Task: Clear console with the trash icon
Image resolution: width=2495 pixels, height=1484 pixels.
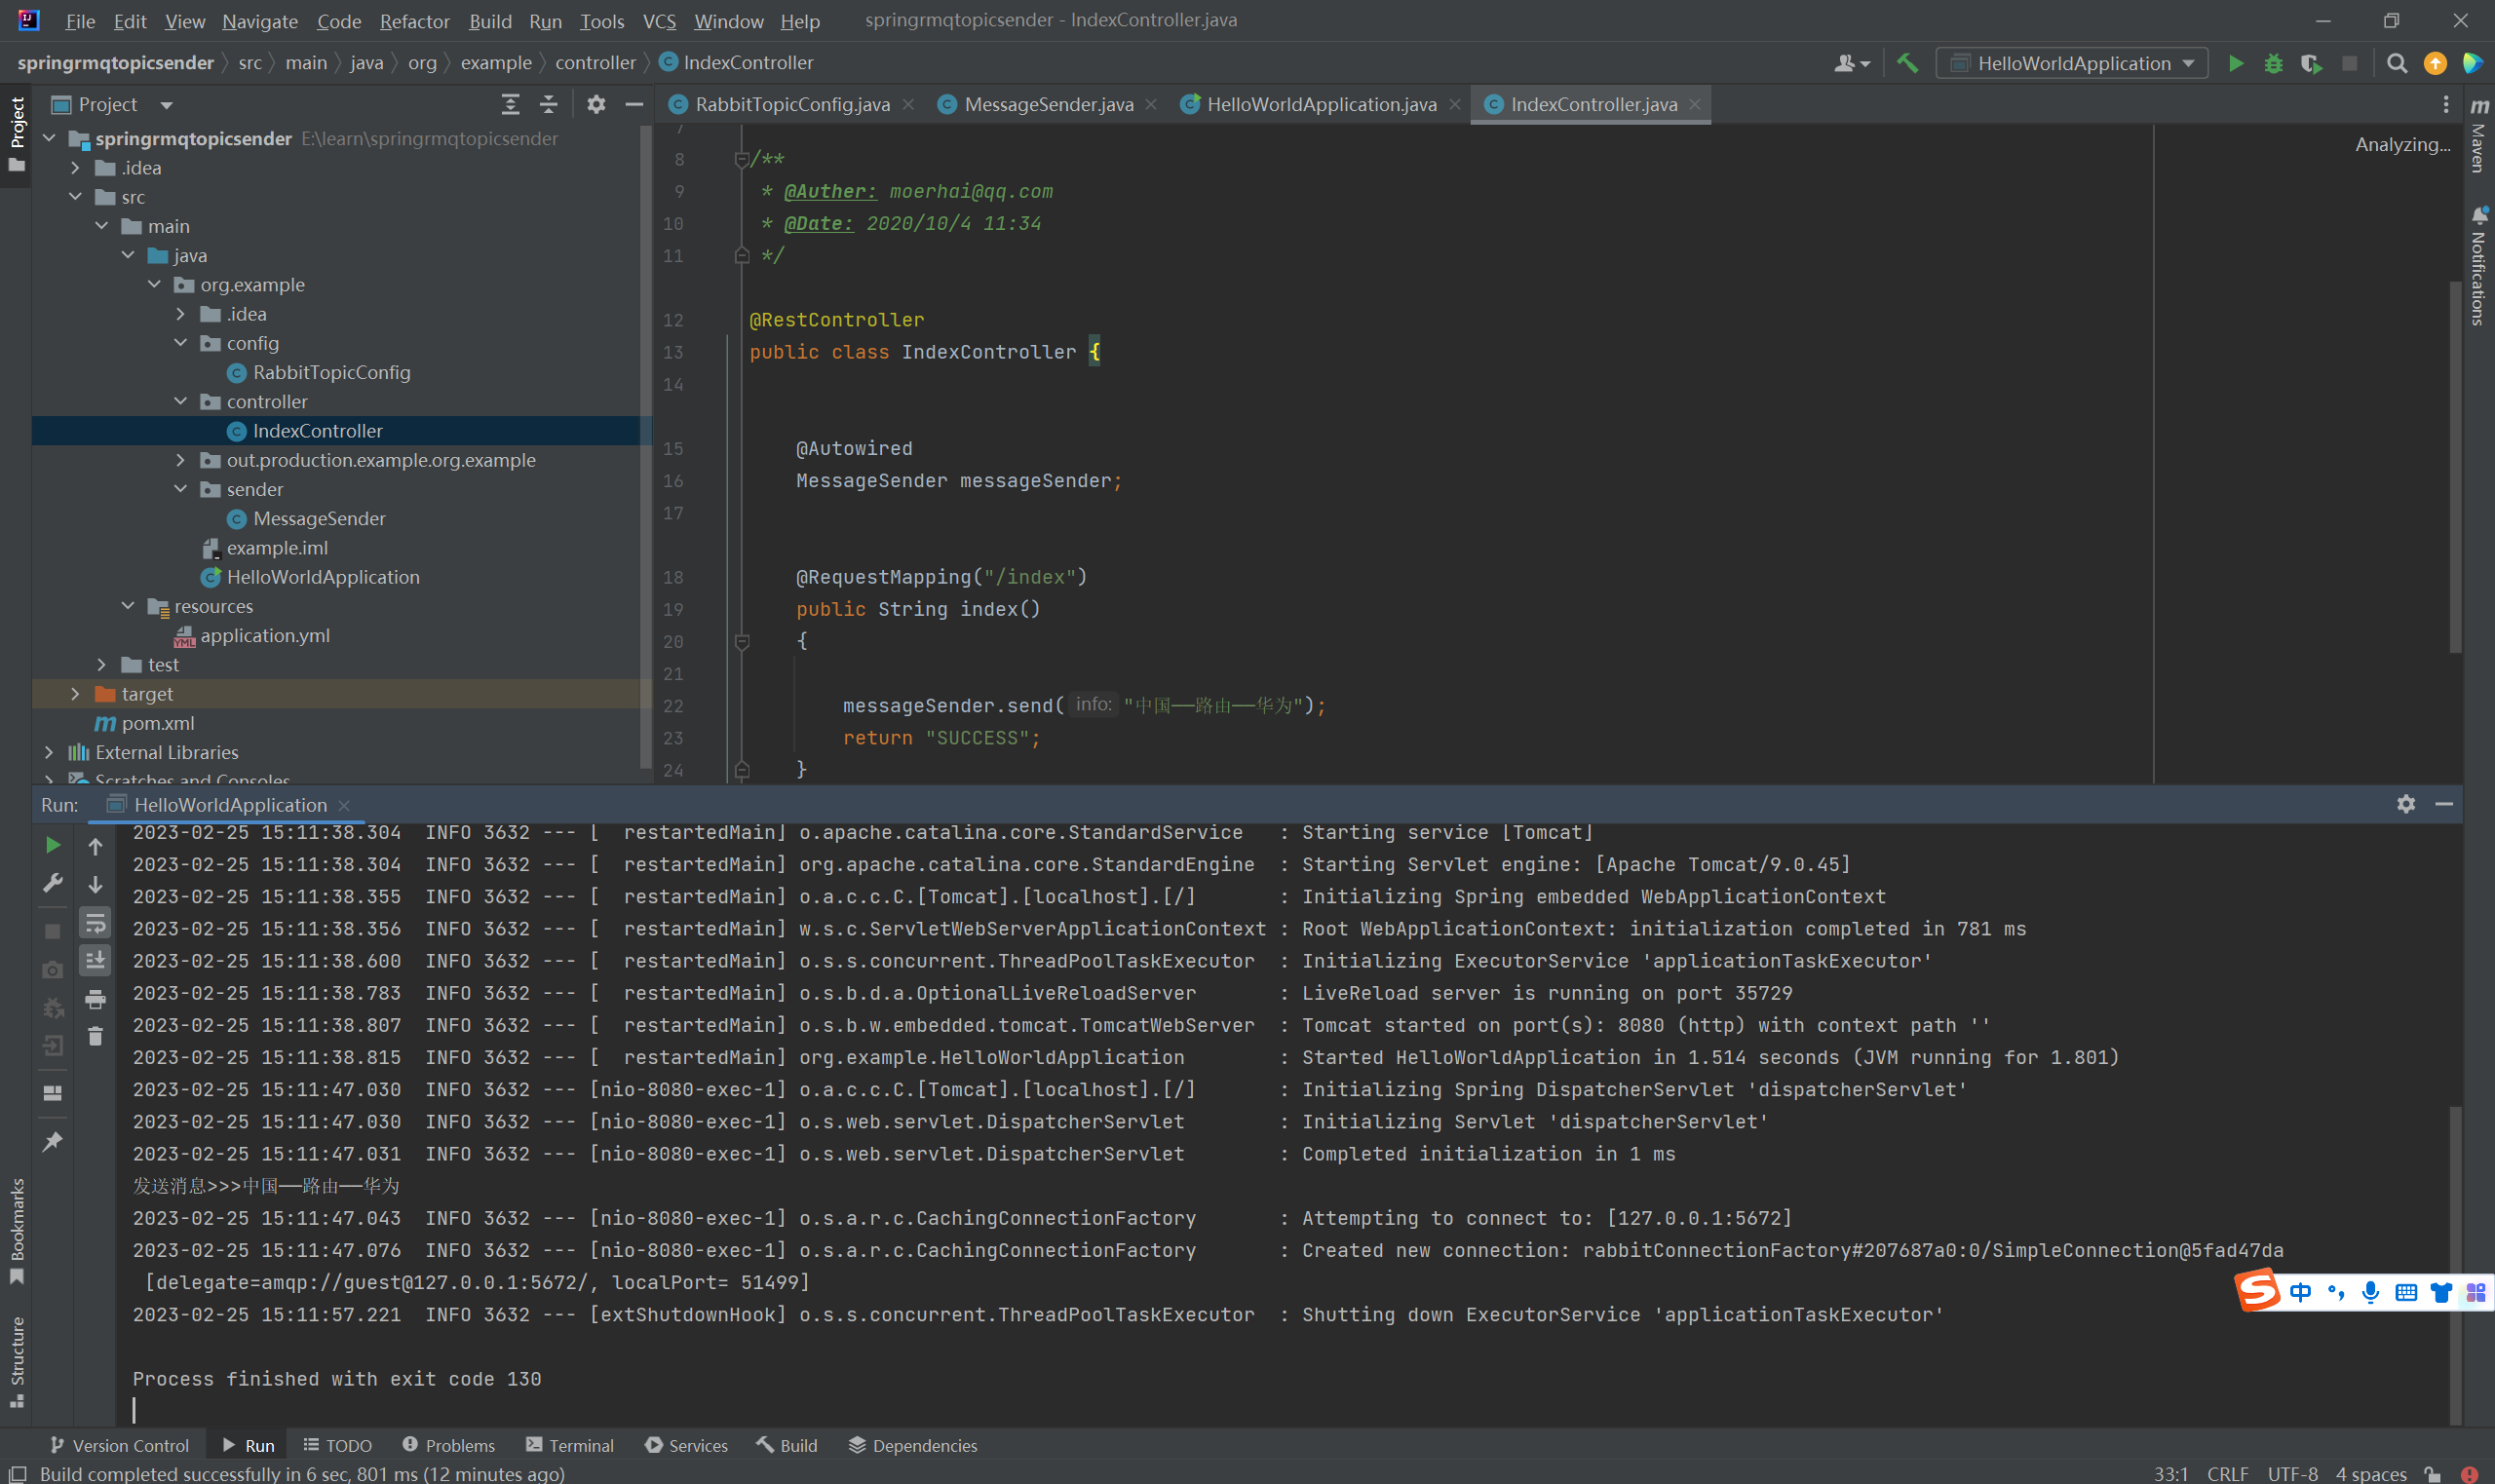Action: pos(95,1037)
